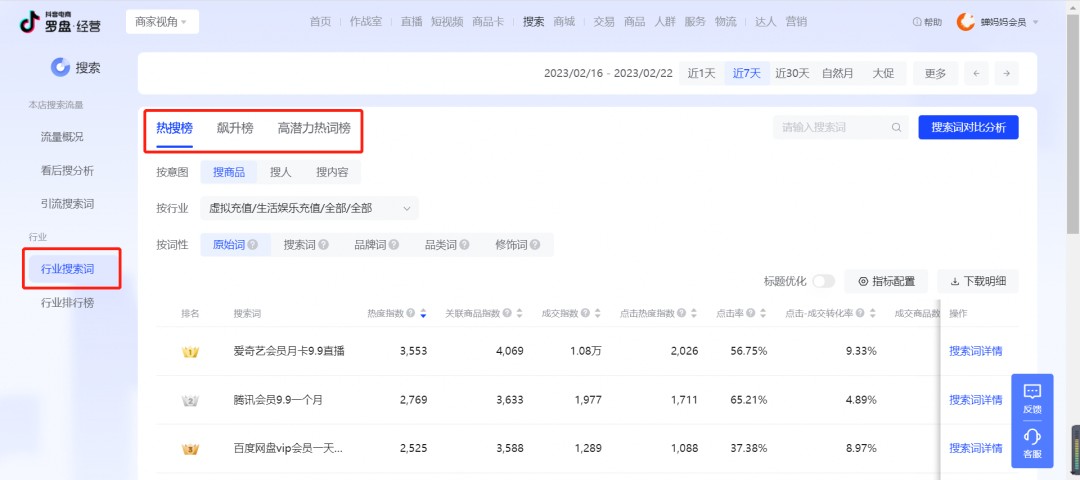Screen dimensions: 1080x480
Task: Click help icon beside 关联商品指数
Action: pos(507,313)
